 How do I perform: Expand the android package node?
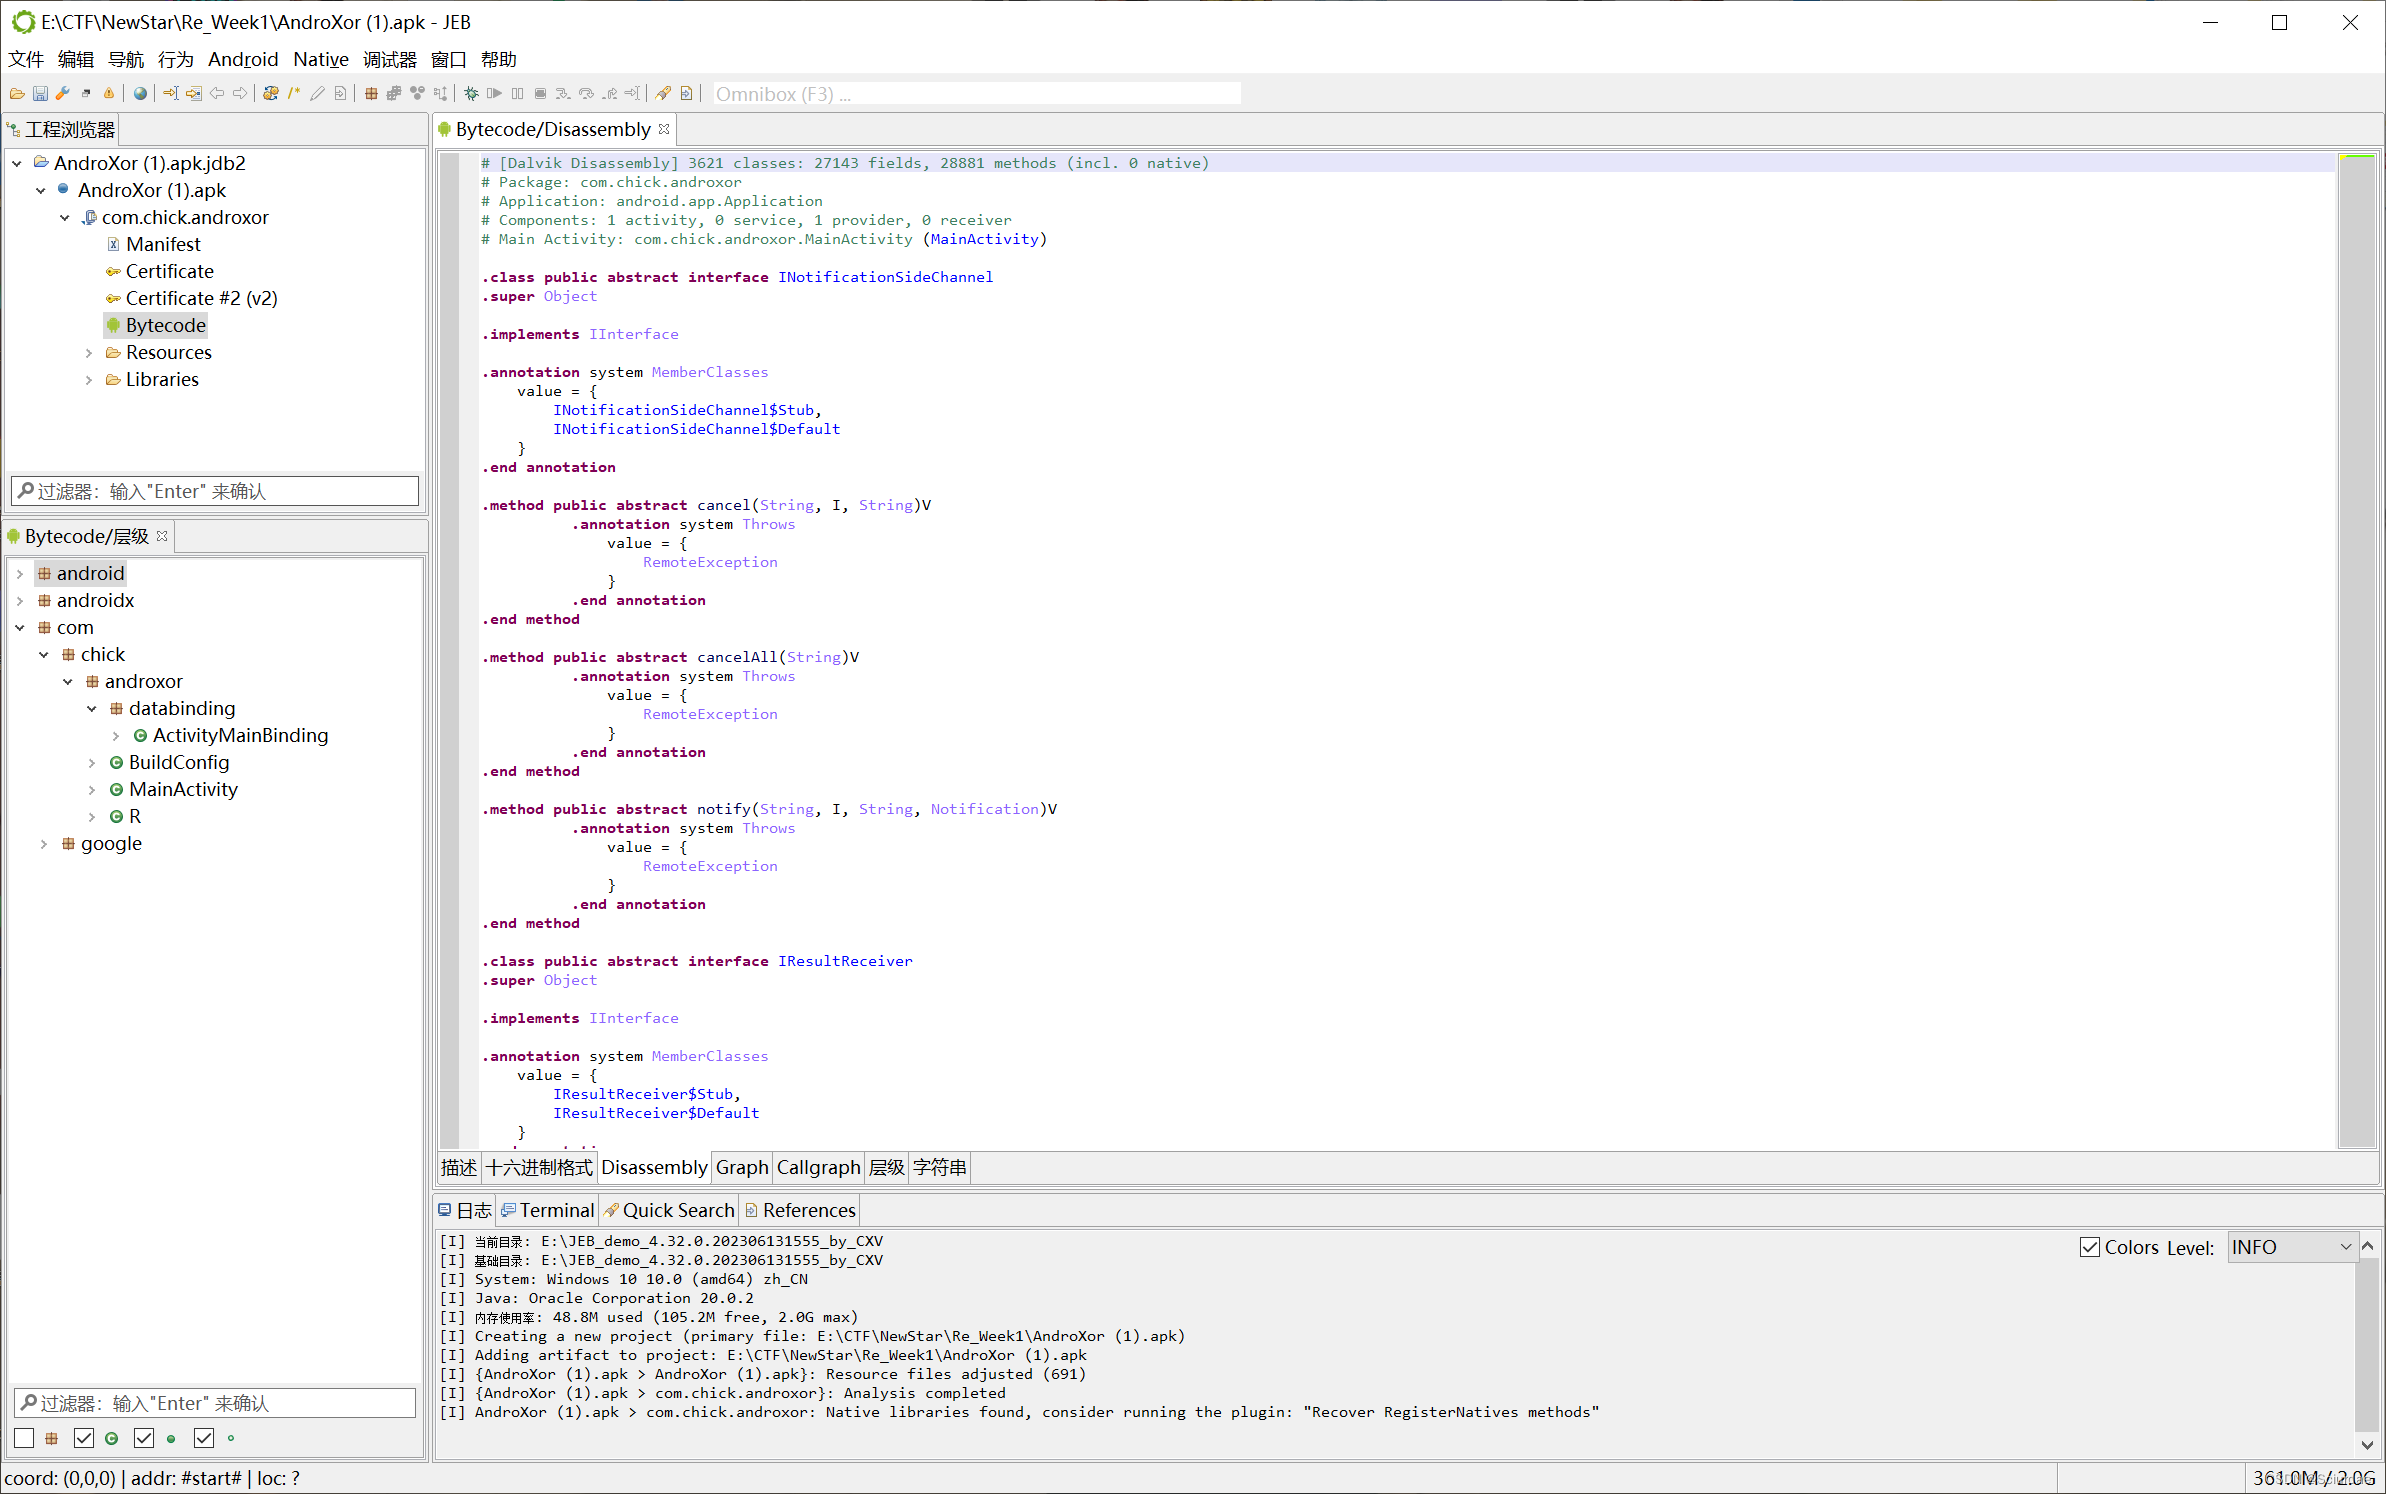[x=20, y=573]
